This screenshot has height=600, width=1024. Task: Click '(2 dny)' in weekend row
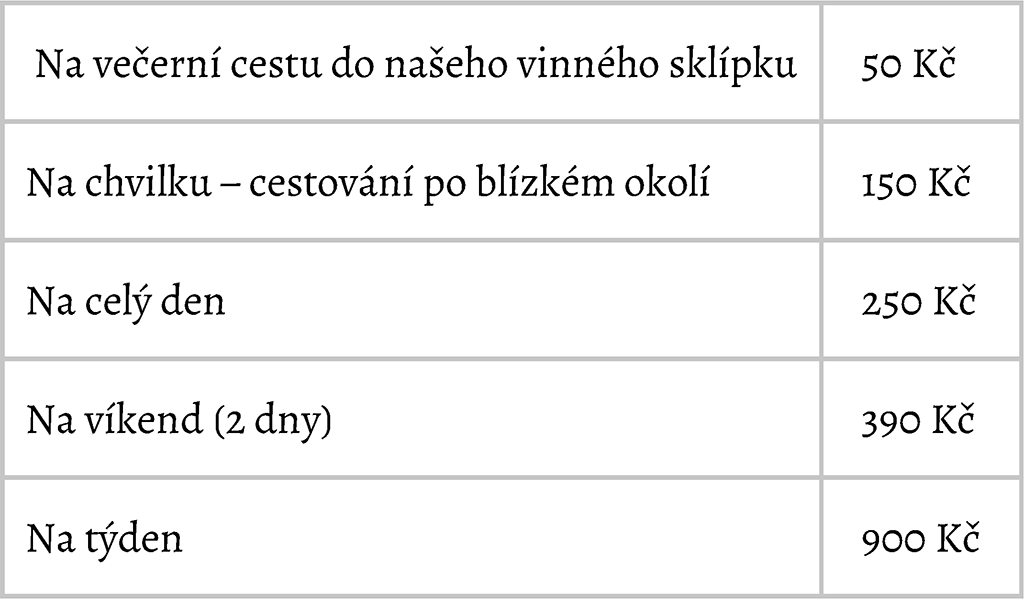[273, 421]
